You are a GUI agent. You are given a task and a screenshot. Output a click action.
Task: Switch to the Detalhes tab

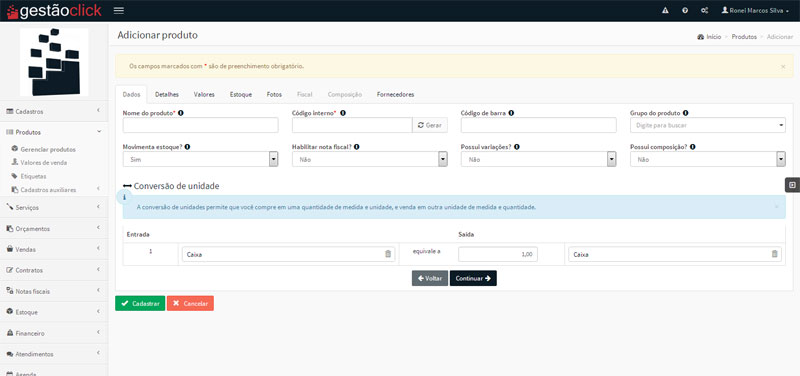click(x=167, y=94)
